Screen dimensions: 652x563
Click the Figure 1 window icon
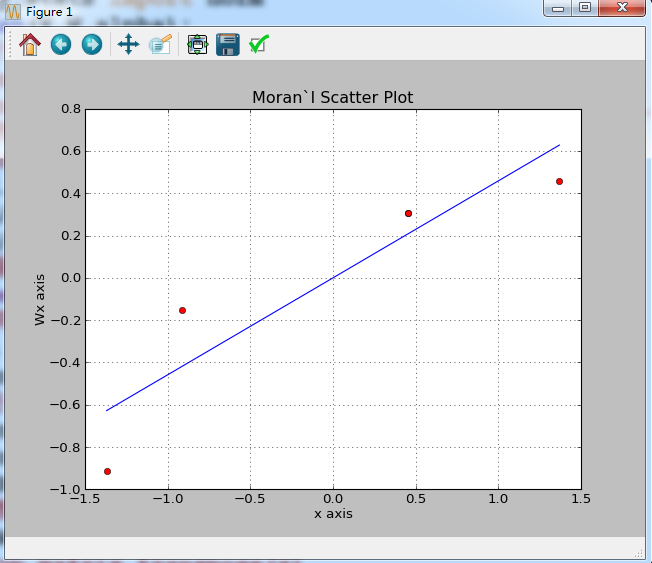coord(14,11)
